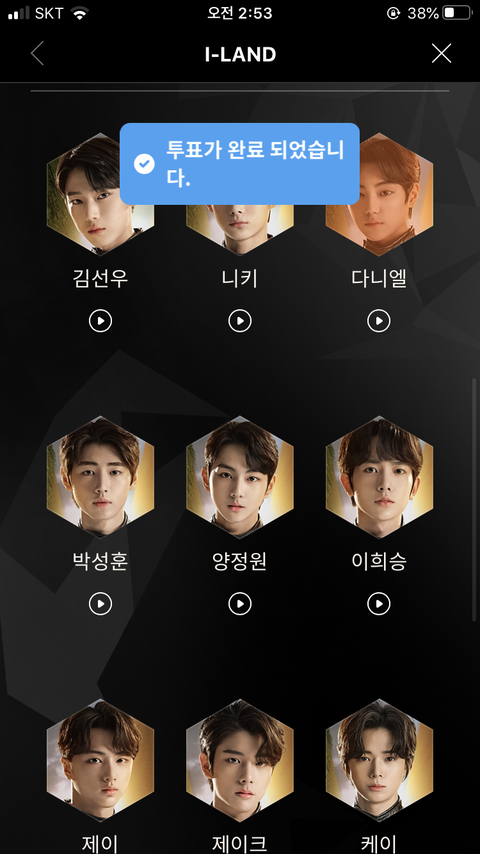Play 김선우's video clip
This screenshot has width=480, height=854.
[100, 321]
